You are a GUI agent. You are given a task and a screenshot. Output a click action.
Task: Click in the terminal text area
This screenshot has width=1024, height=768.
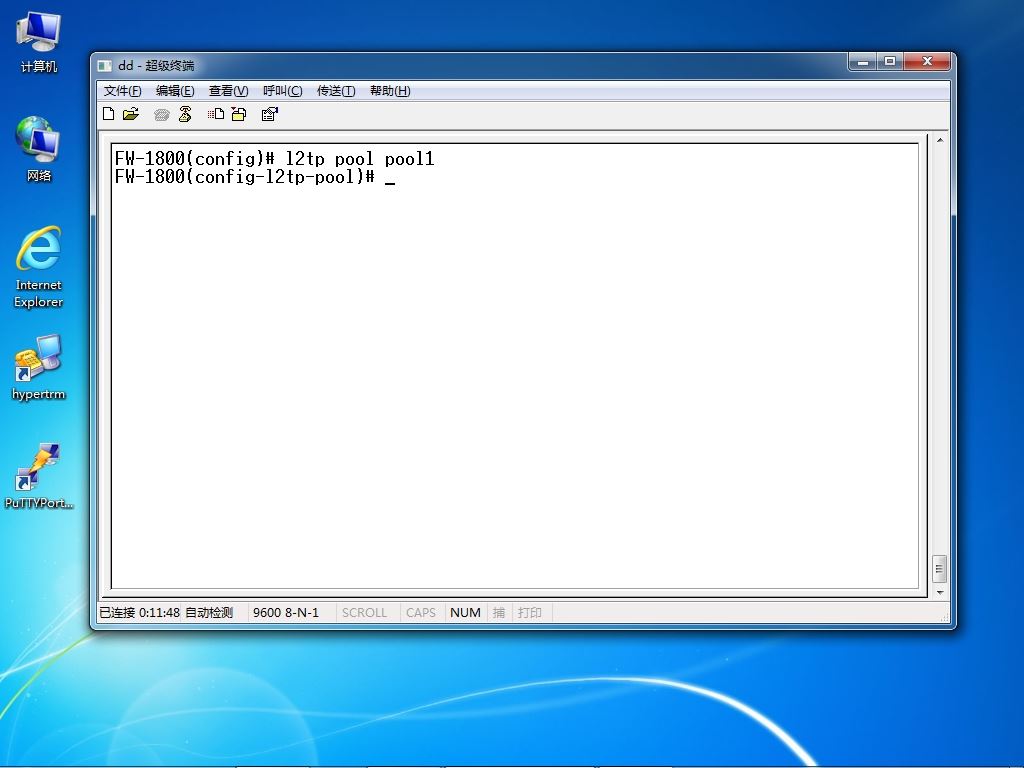[515, 366]
